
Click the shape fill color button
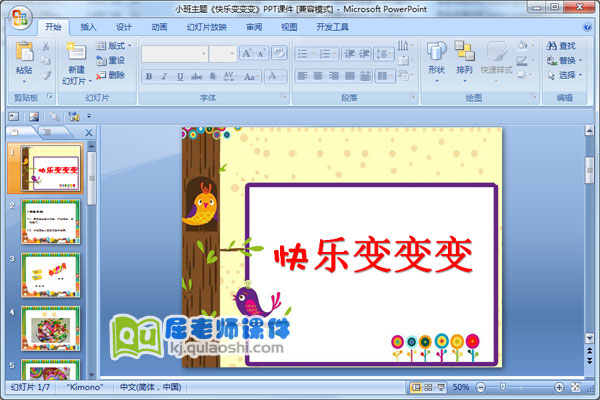(525, 46)
